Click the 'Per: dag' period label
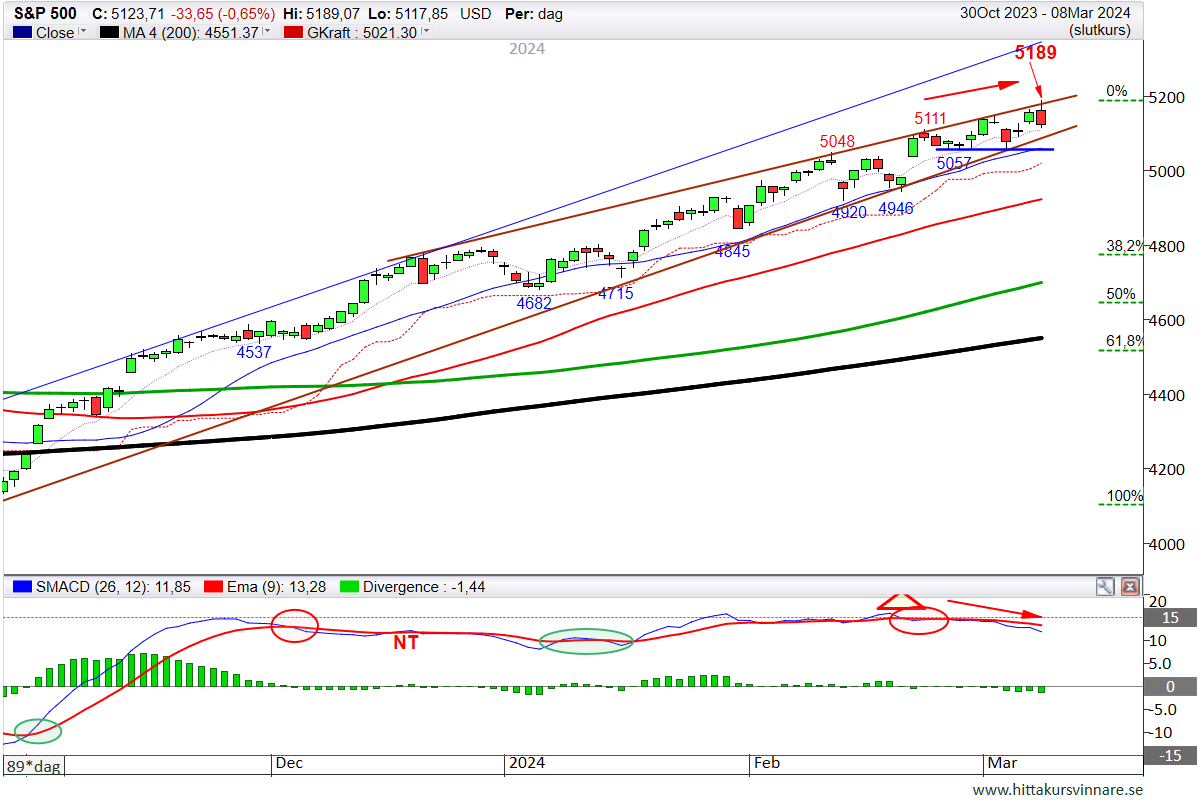 (x=534, y=14)
